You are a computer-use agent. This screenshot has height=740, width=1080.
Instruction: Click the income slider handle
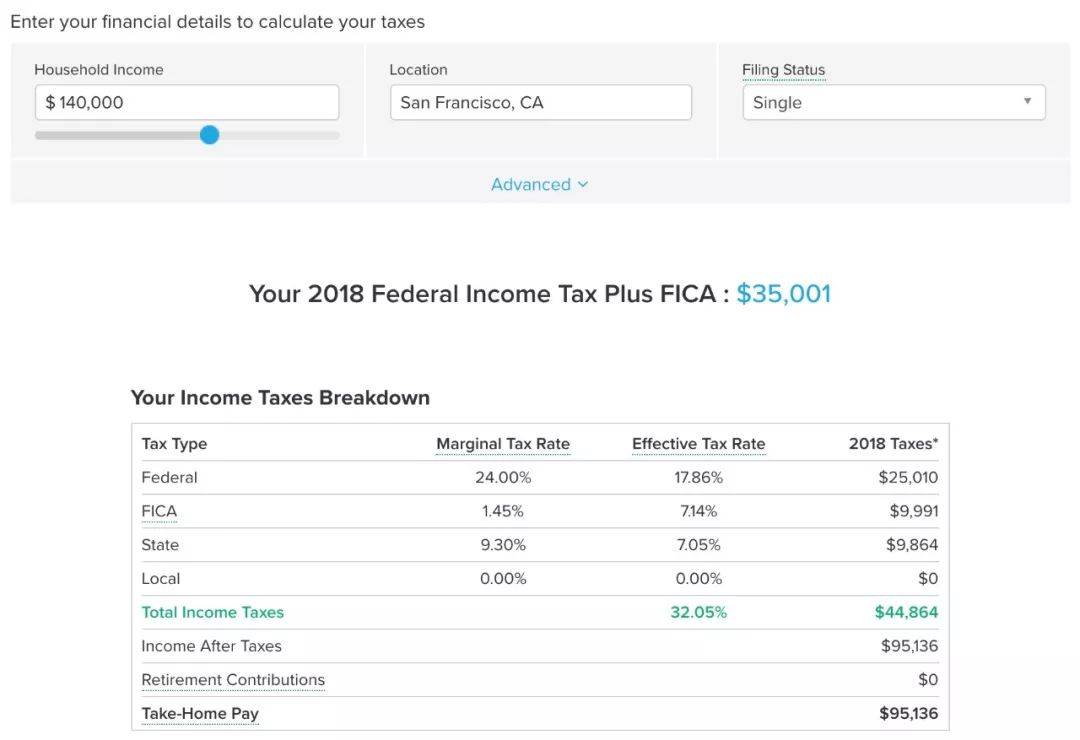click(209, 135)
